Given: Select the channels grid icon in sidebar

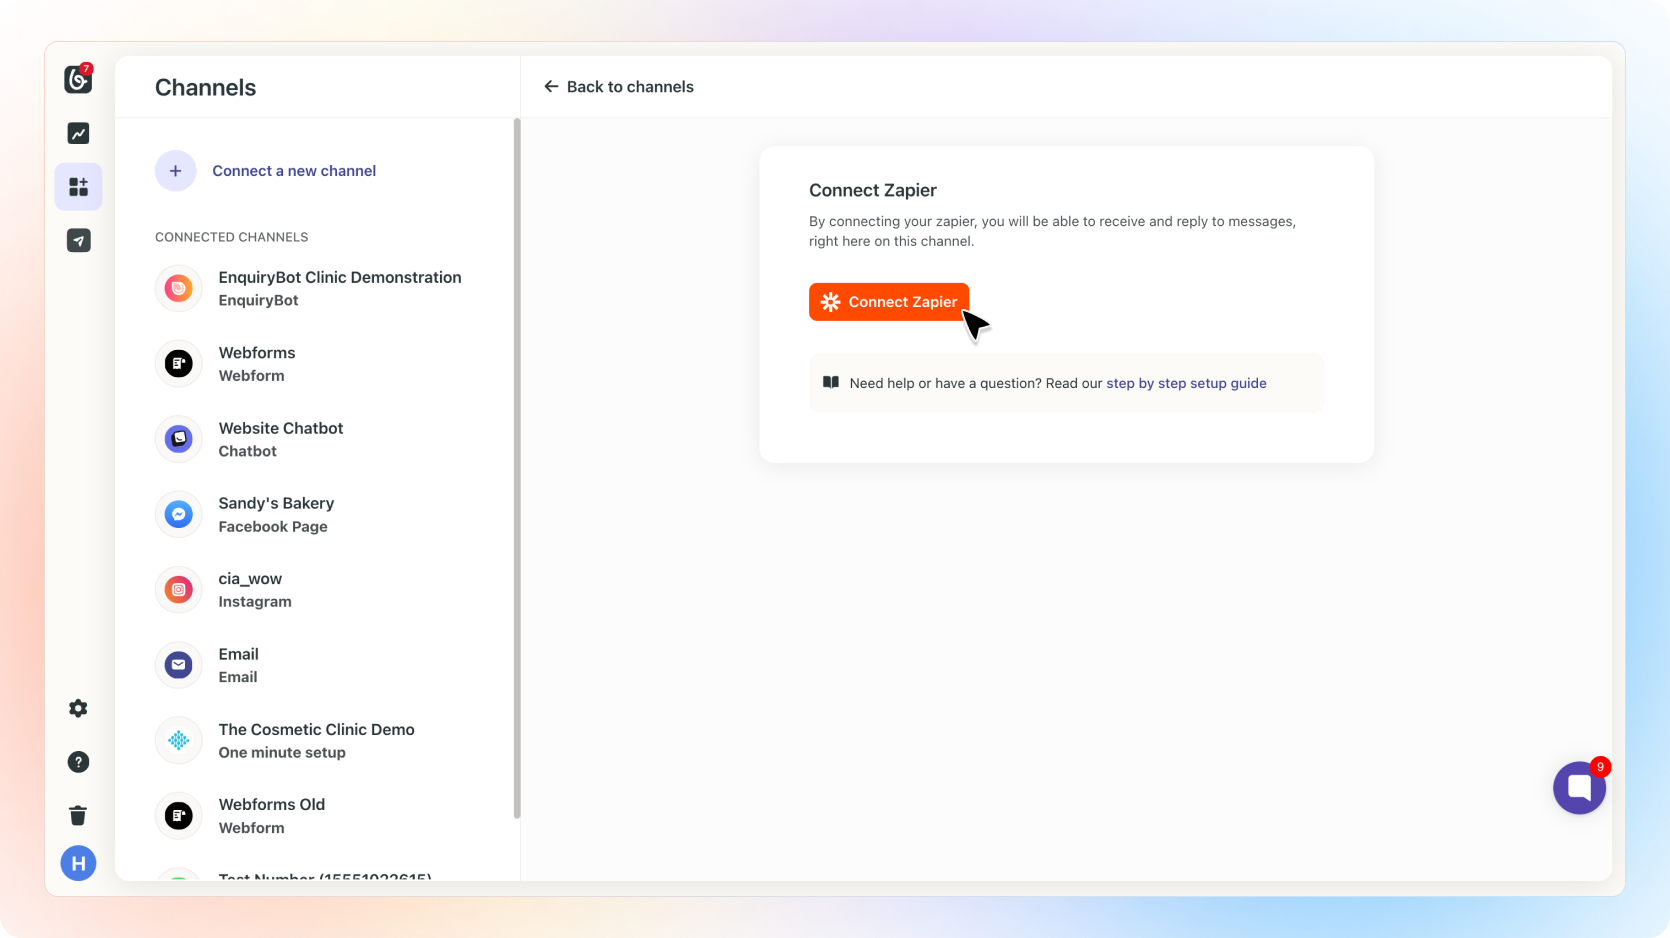Looking at the screenshot, I should 78,186.
